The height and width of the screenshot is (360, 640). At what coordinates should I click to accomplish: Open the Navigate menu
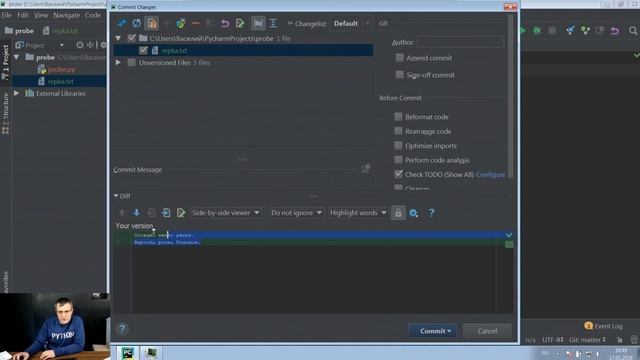[67, 15]
